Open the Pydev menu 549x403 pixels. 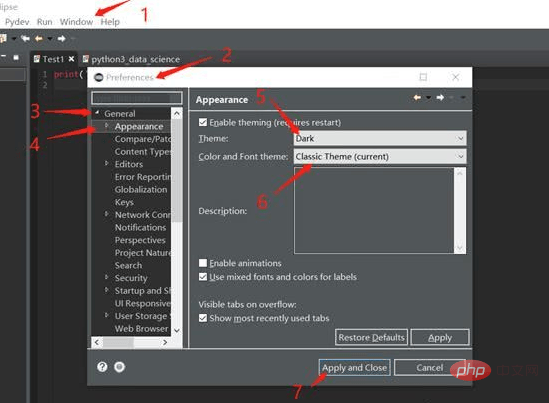(17, 22)
